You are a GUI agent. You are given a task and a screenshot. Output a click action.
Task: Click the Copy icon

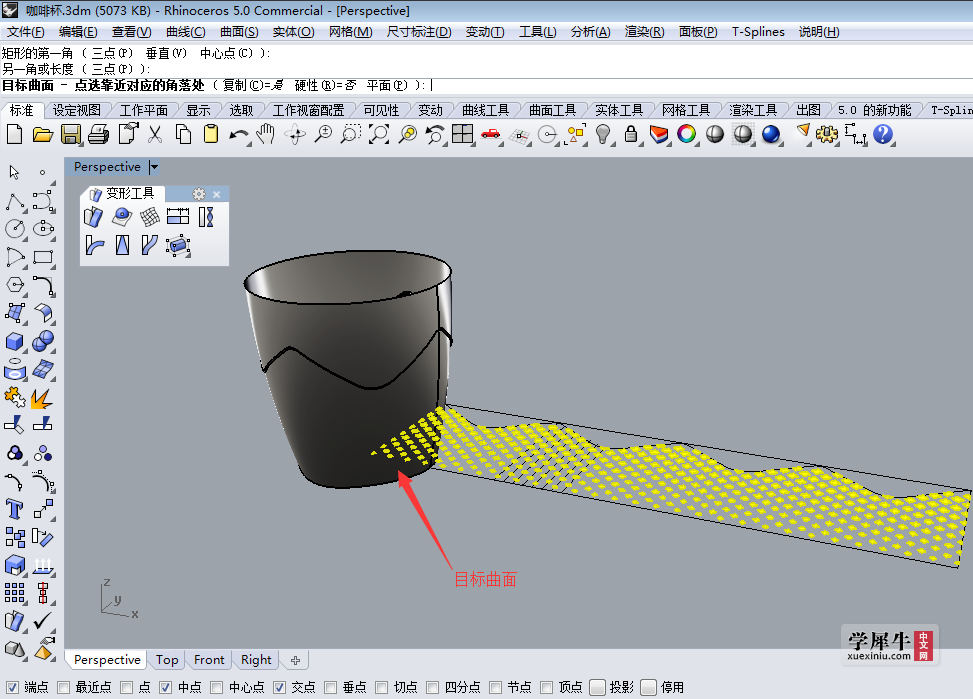[x=183, y=134]
